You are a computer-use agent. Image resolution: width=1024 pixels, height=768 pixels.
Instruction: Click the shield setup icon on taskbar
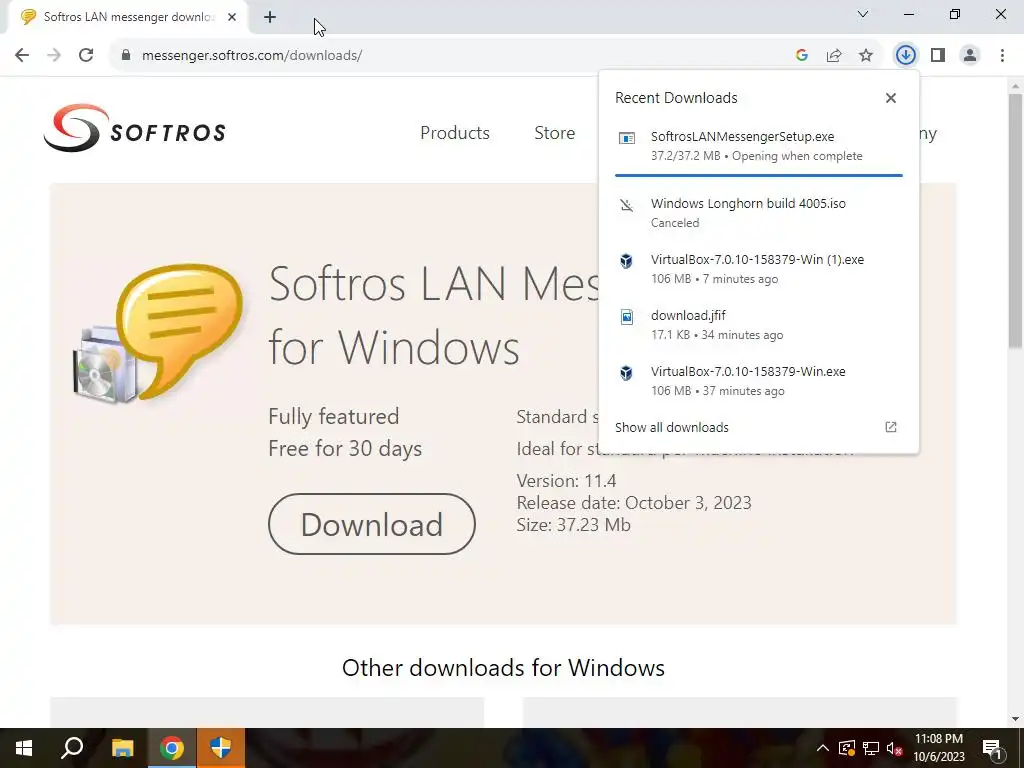tap(221, 748)
